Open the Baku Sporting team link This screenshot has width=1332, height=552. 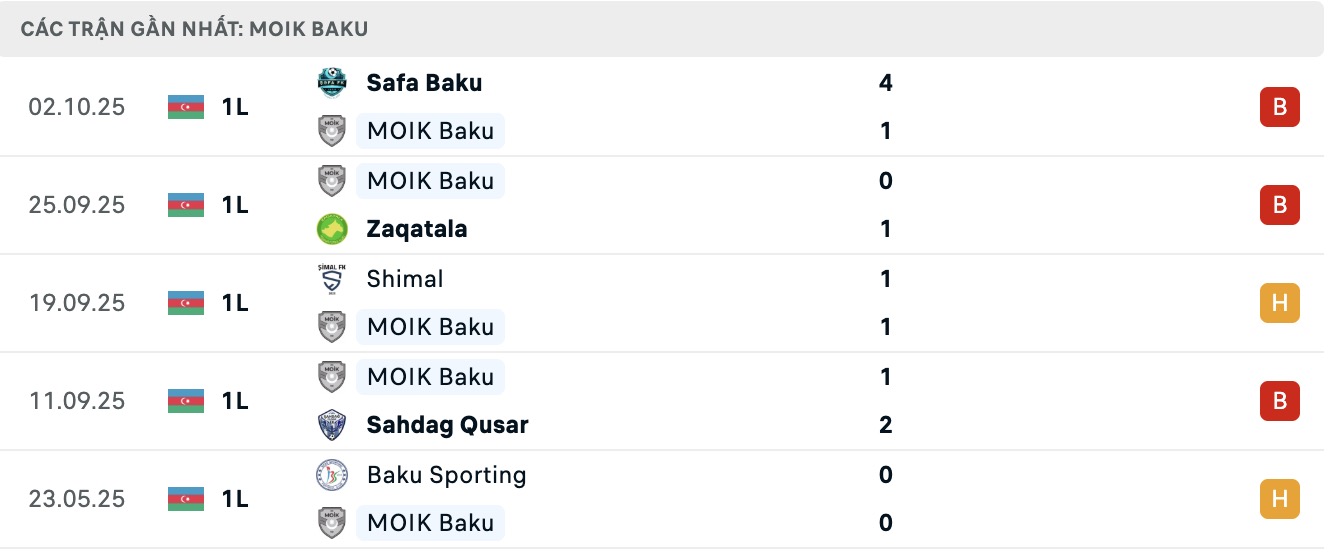(x=446, y=475)
